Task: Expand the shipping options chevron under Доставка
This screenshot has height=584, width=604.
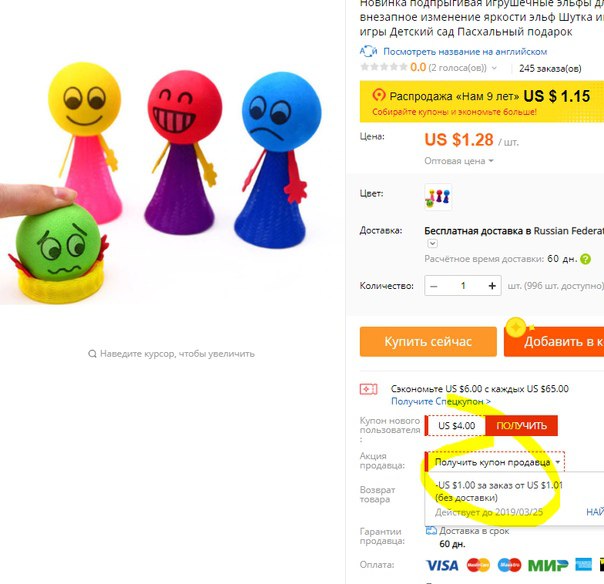Action: coord(432,243)
